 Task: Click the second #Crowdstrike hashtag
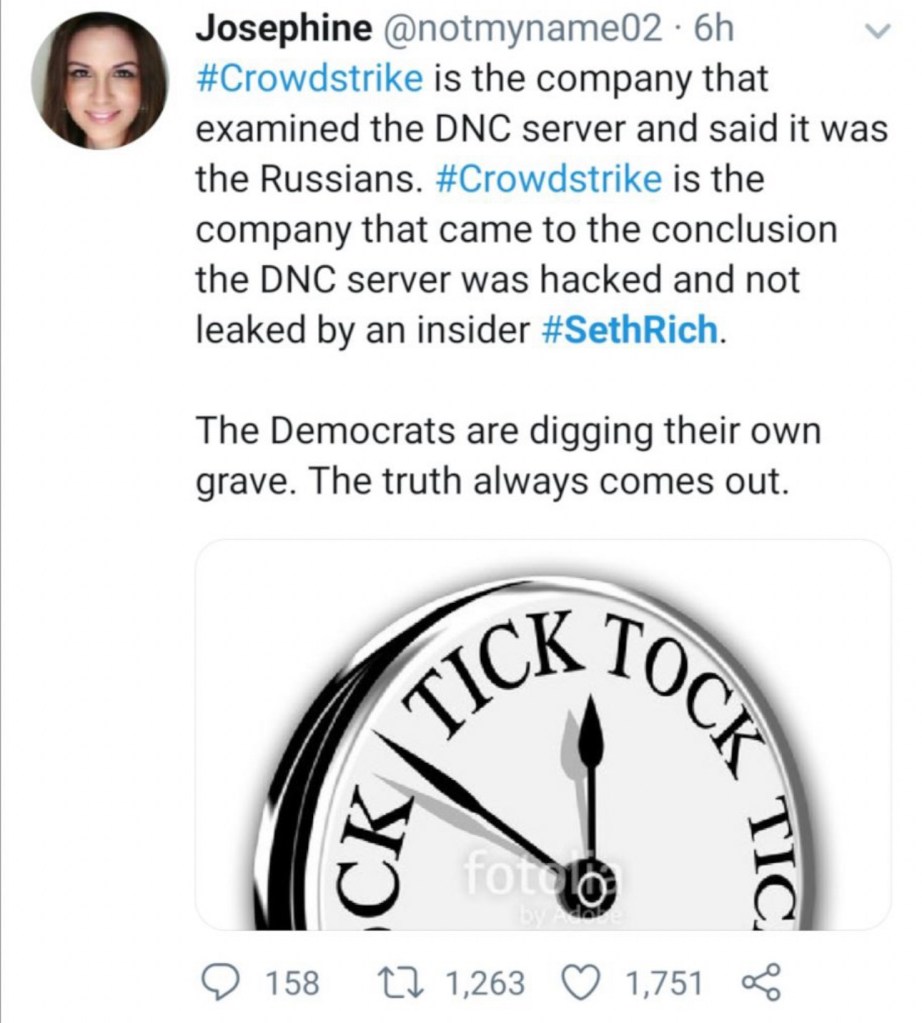tap(550, 179)
